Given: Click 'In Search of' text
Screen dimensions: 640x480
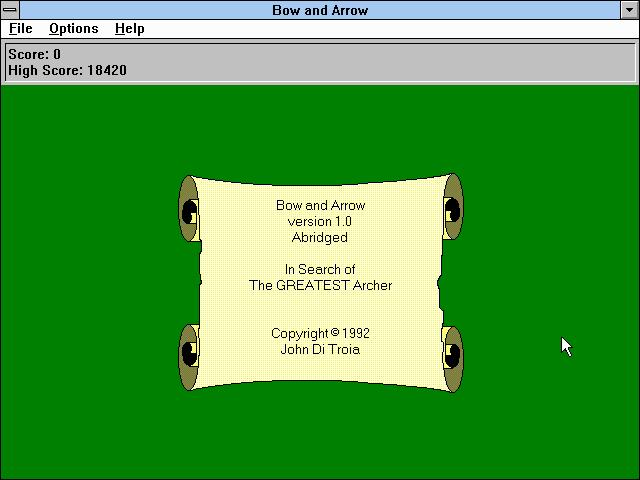Looking at the screenshot, I should (x=320, y=269).
